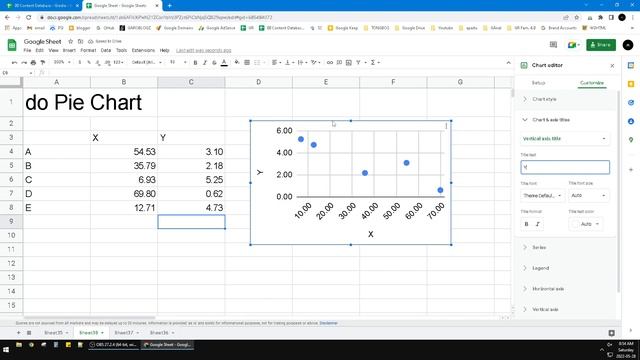640x360 pixels.
Task: Open the fill color picker
Action: 237,62
